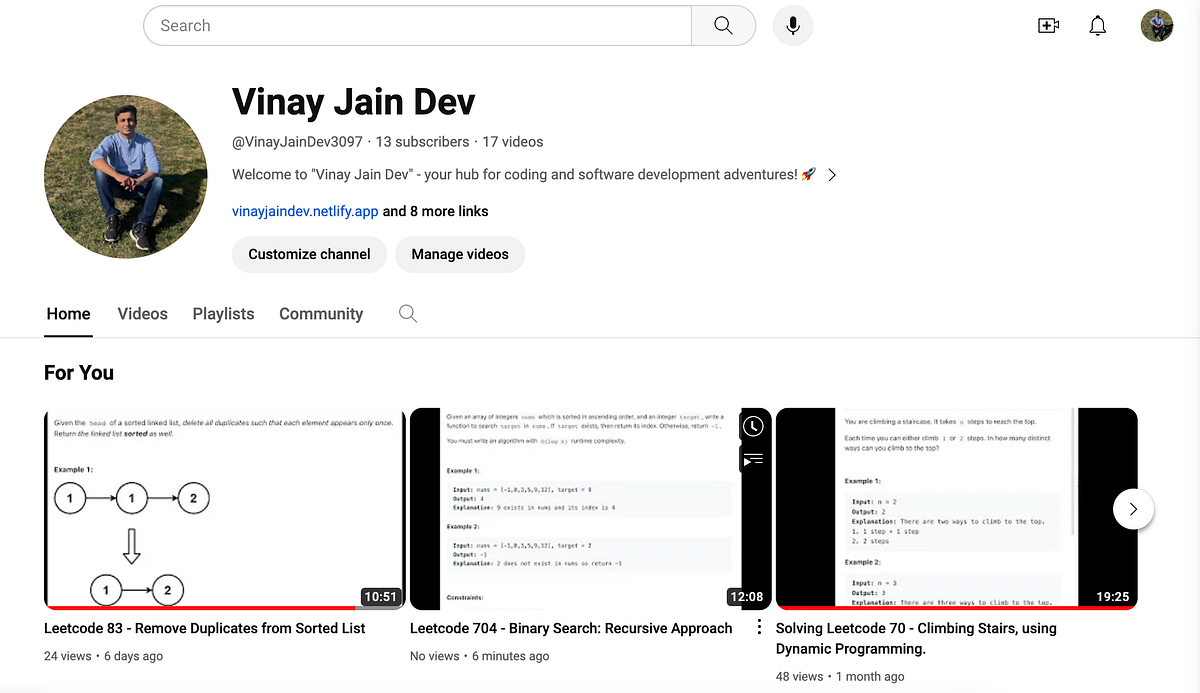
Task: Switch to the Home tab
Action: click(68, 314)
